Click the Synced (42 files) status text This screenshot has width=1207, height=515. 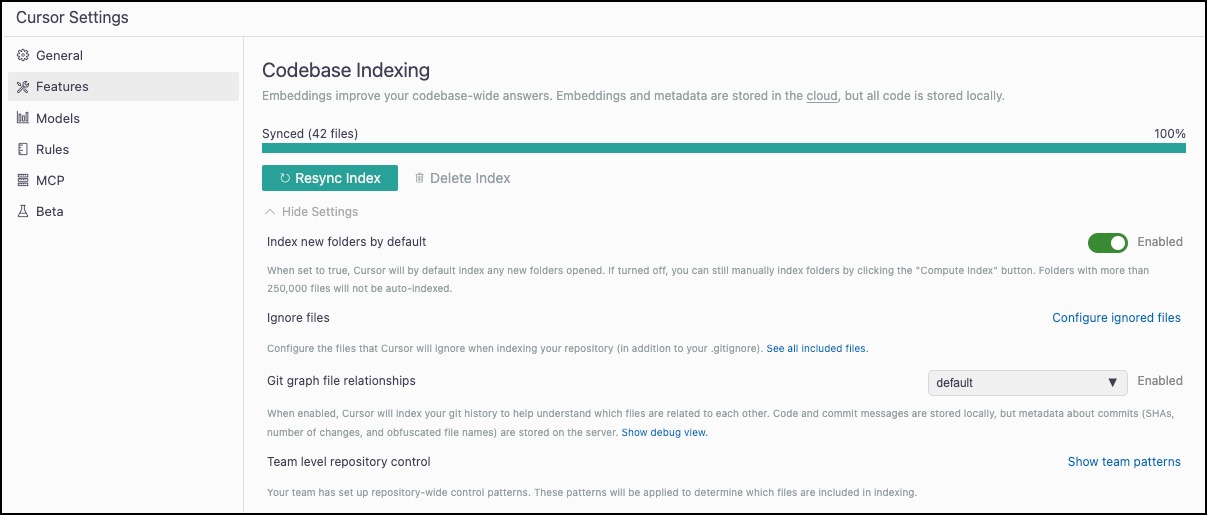pos(310,134)
